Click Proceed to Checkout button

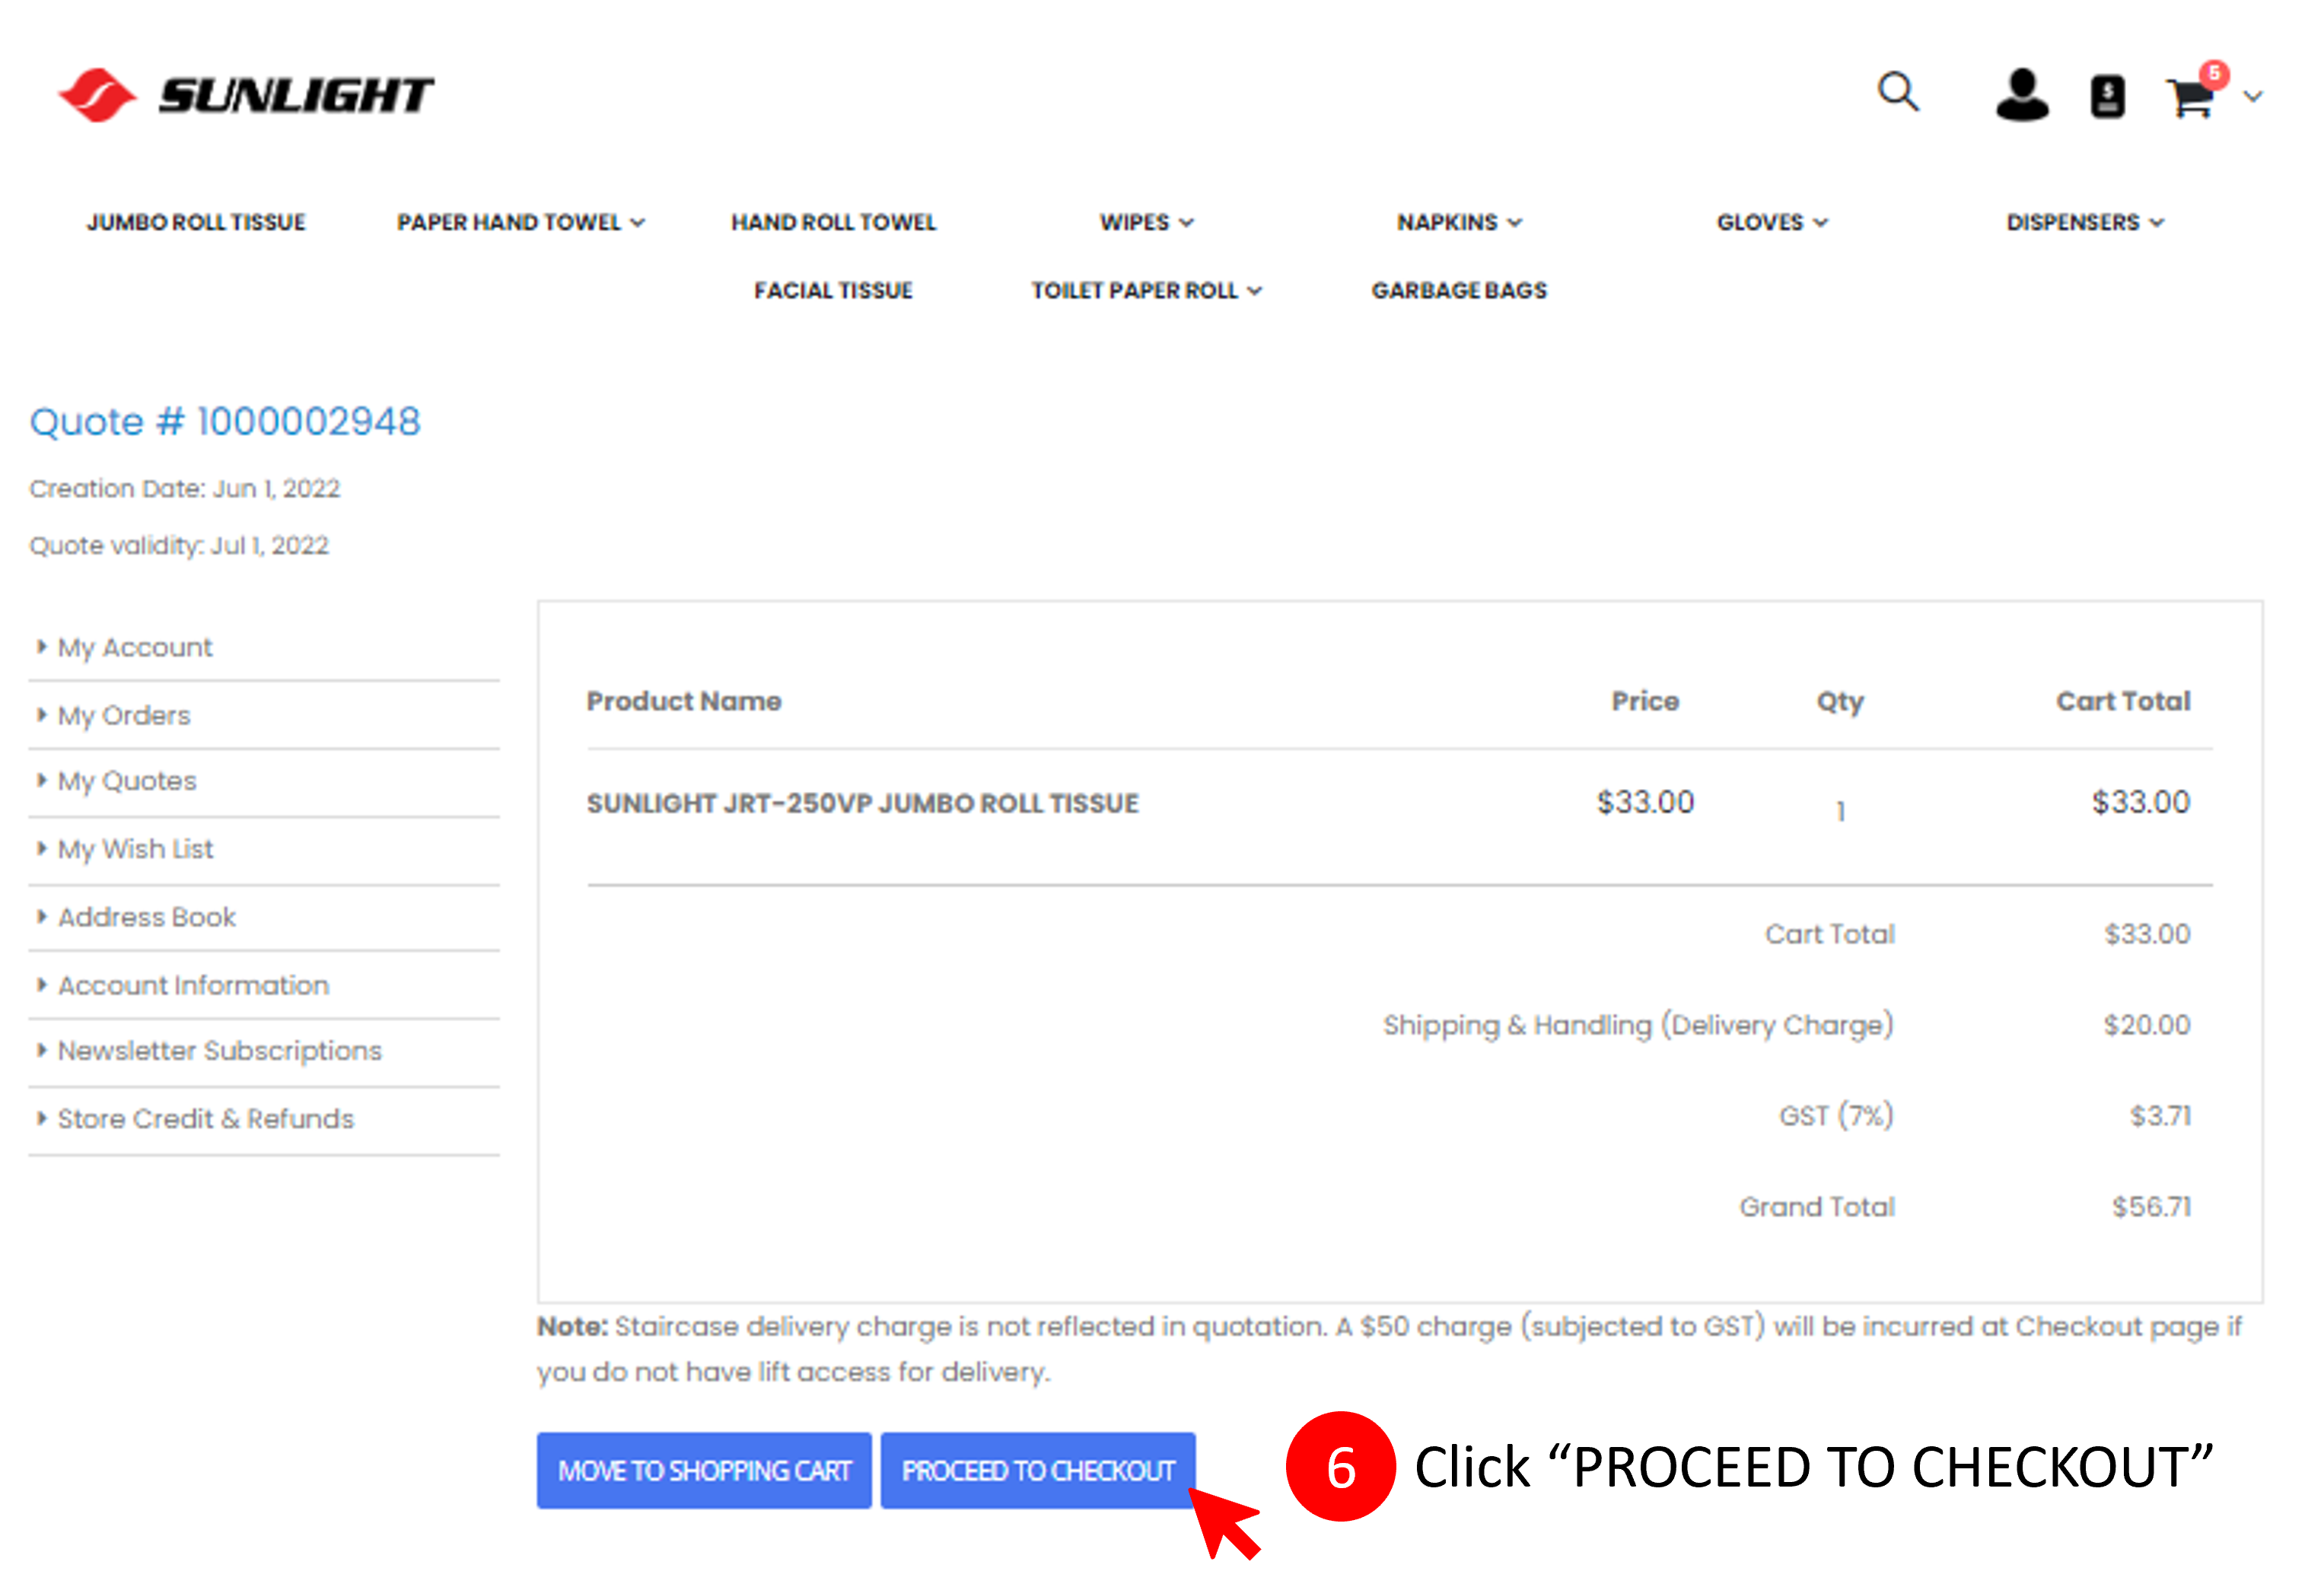click(1038, 1471)
